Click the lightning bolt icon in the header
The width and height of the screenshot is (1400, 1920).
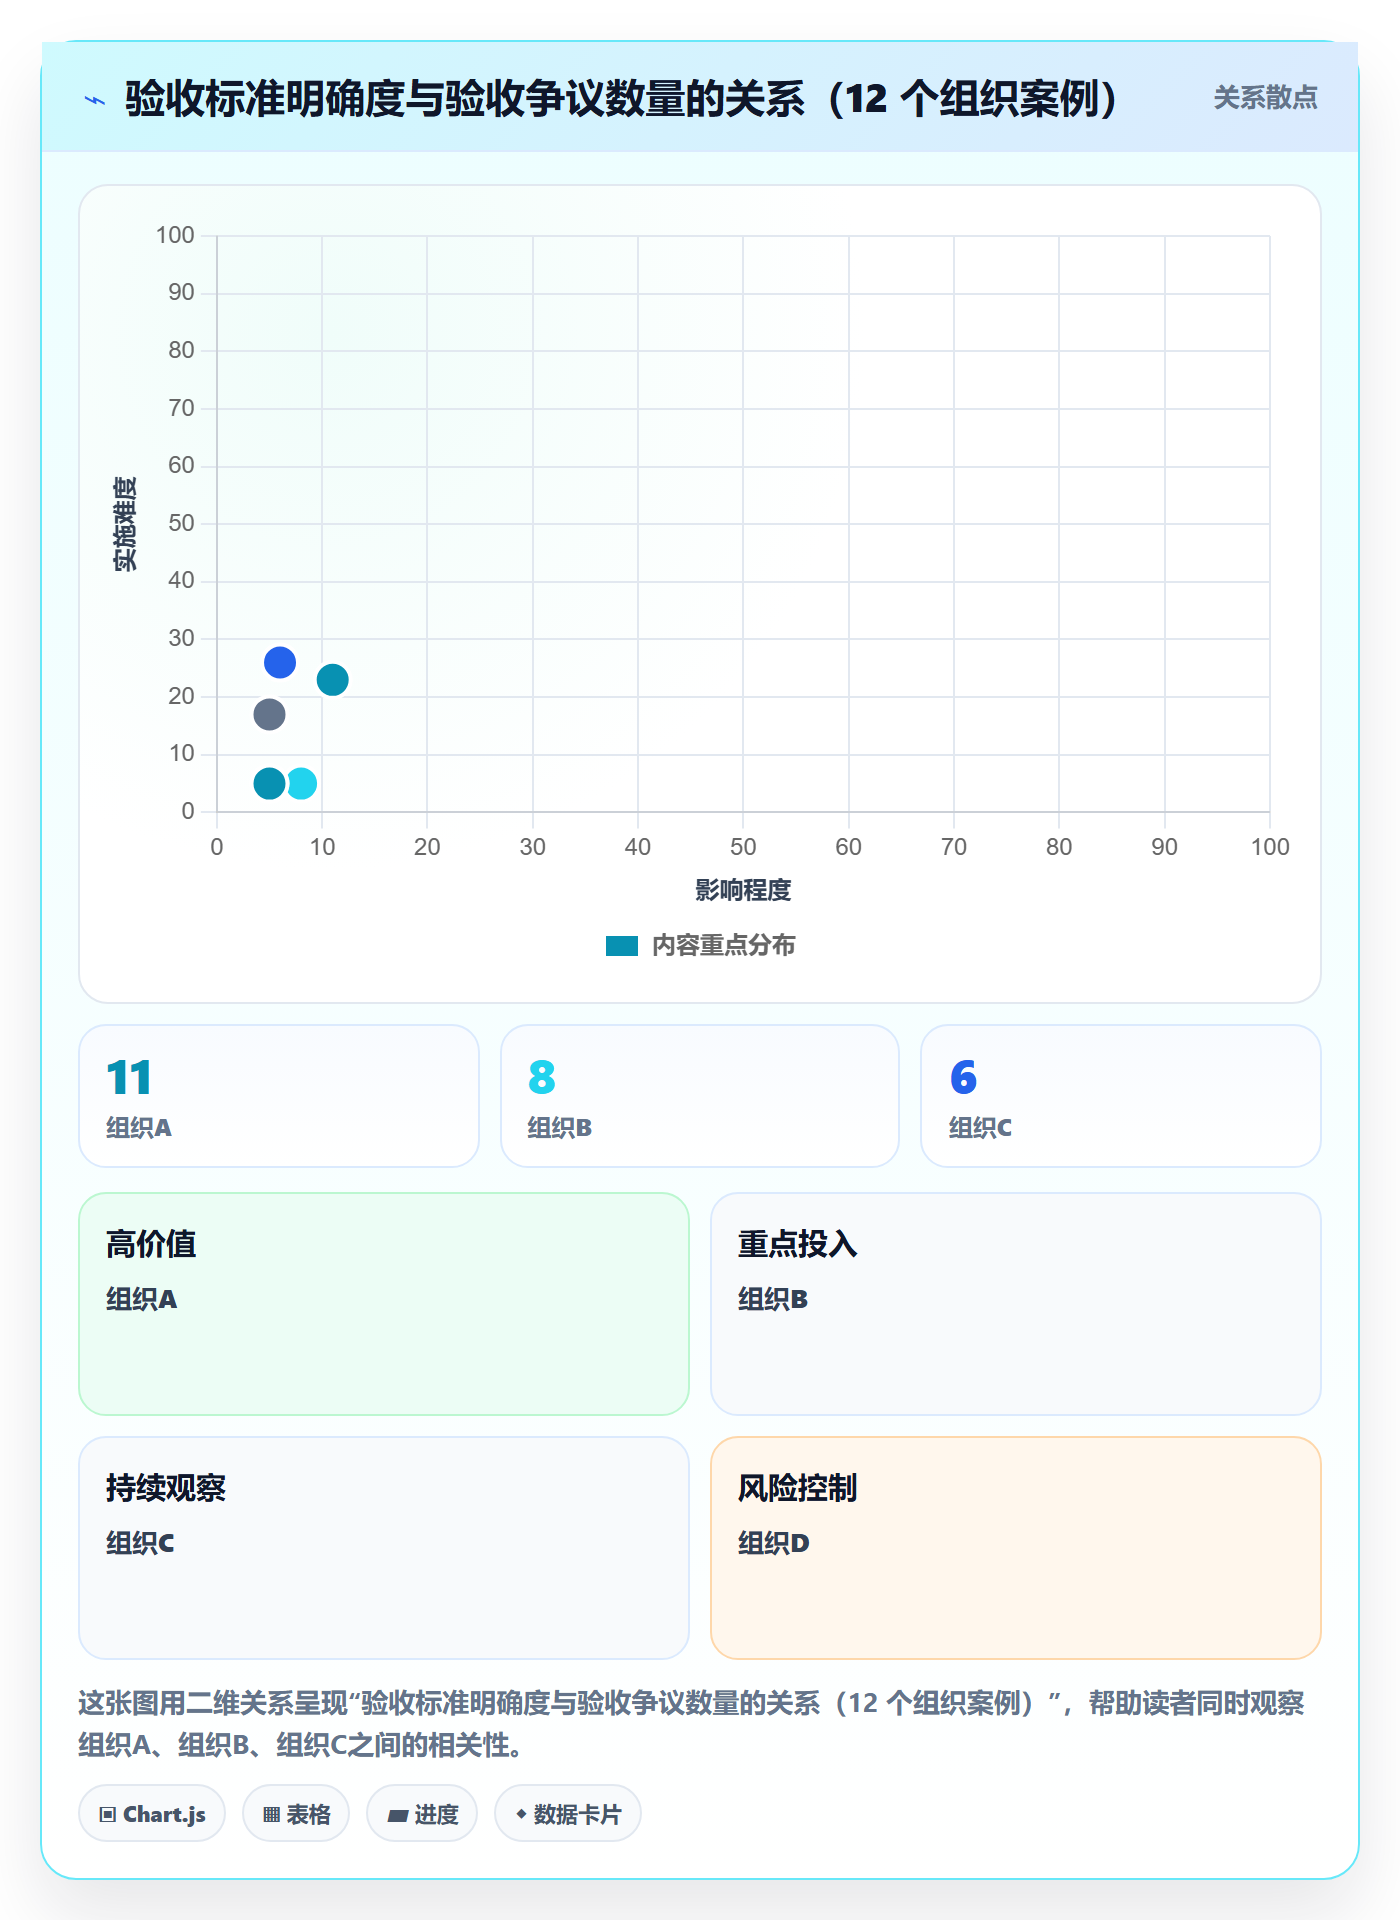(95, 100)
